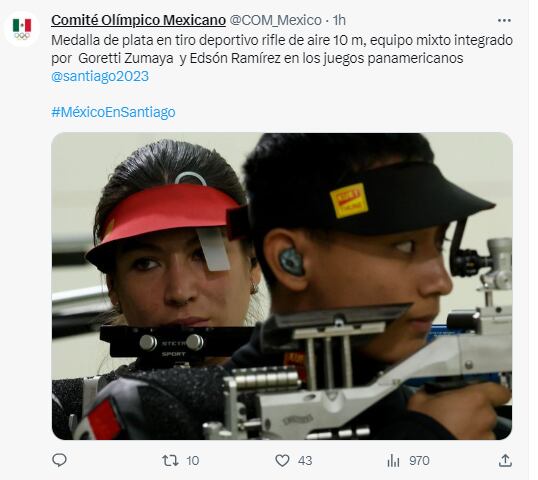Image resolution: width=538 pixels, height=480 pixels.
Task: Open view analytics bar chart icon
Action: click(x=393, y=460)
